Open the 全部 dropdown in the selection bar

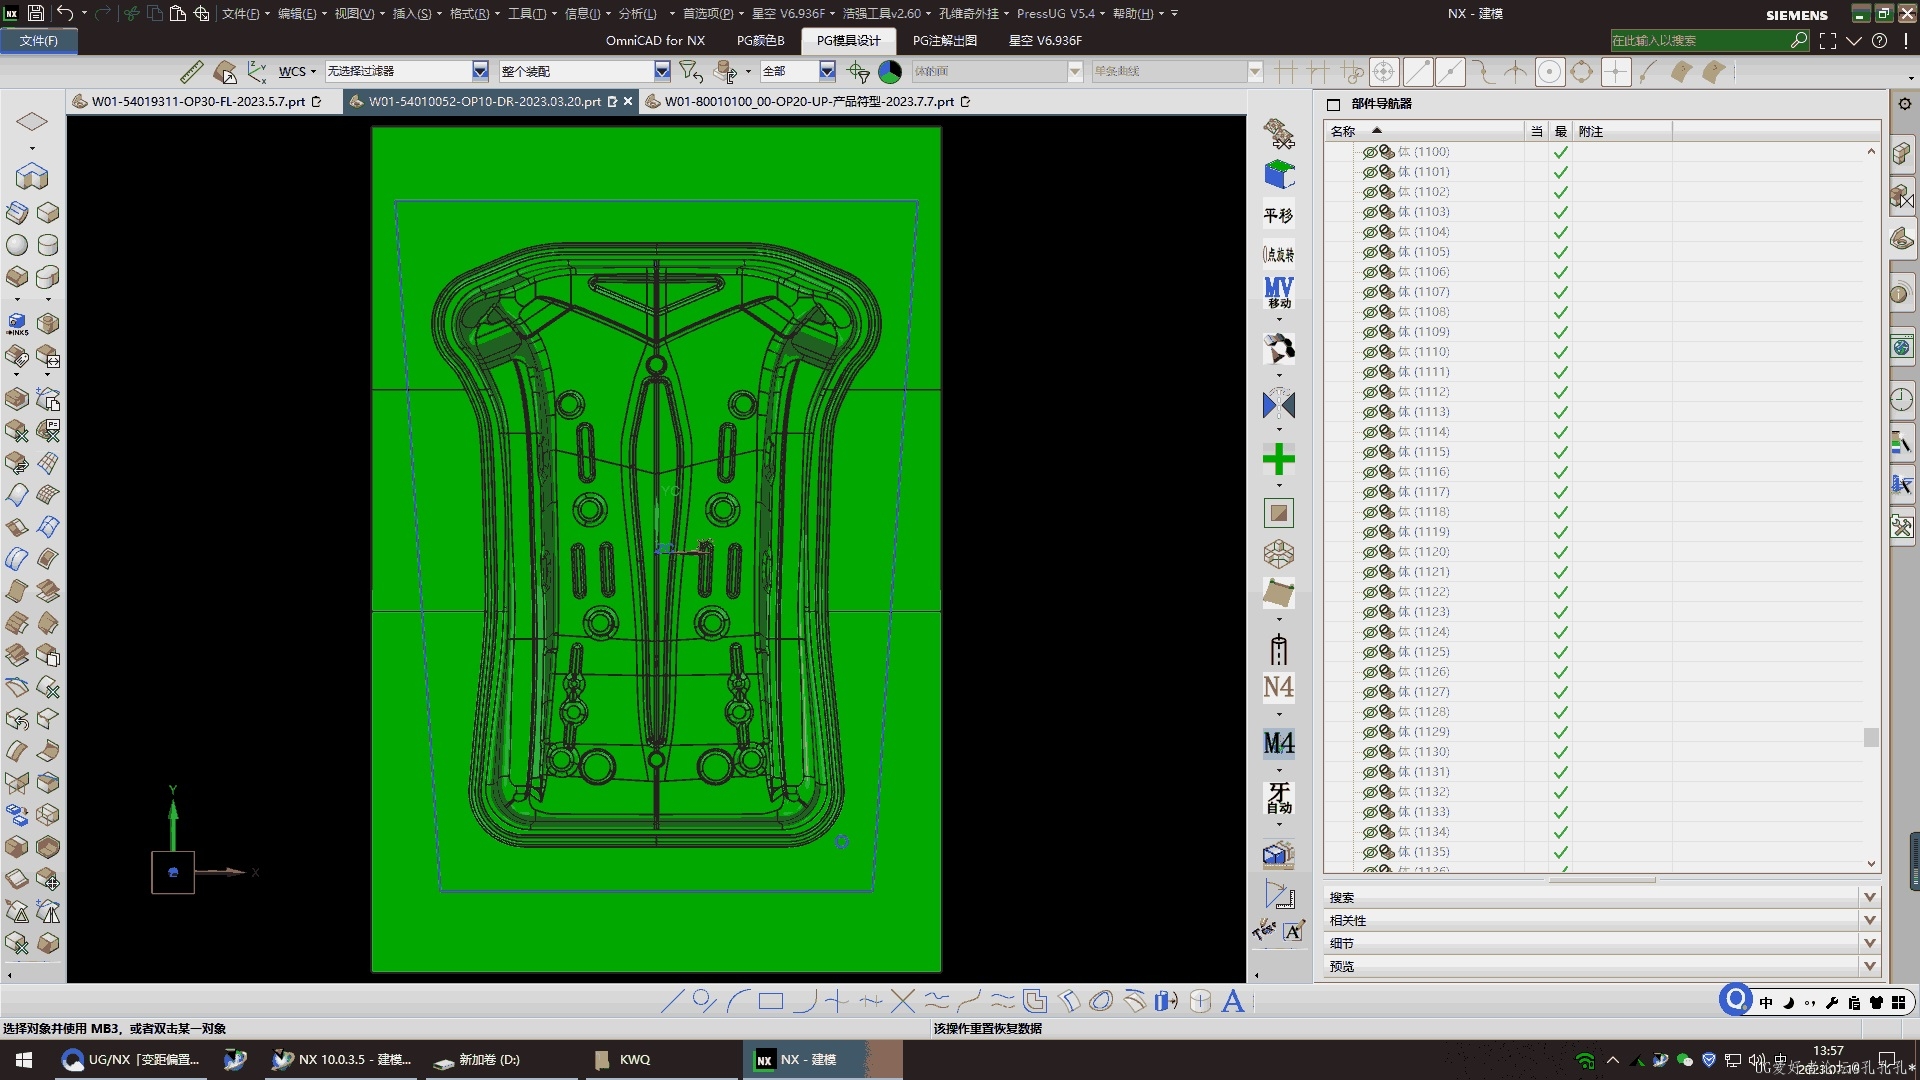827,71
